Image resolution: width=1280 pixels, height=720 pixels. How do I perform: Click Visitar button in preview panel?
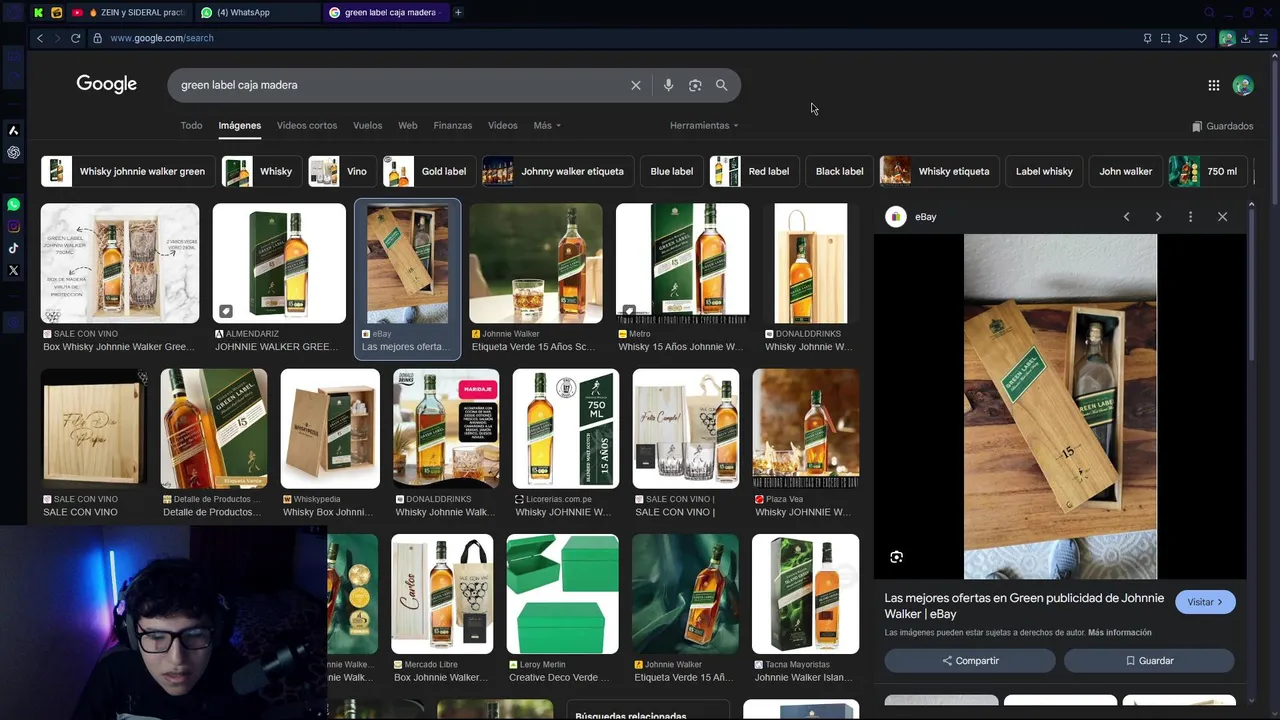(x=1205, y=602)
